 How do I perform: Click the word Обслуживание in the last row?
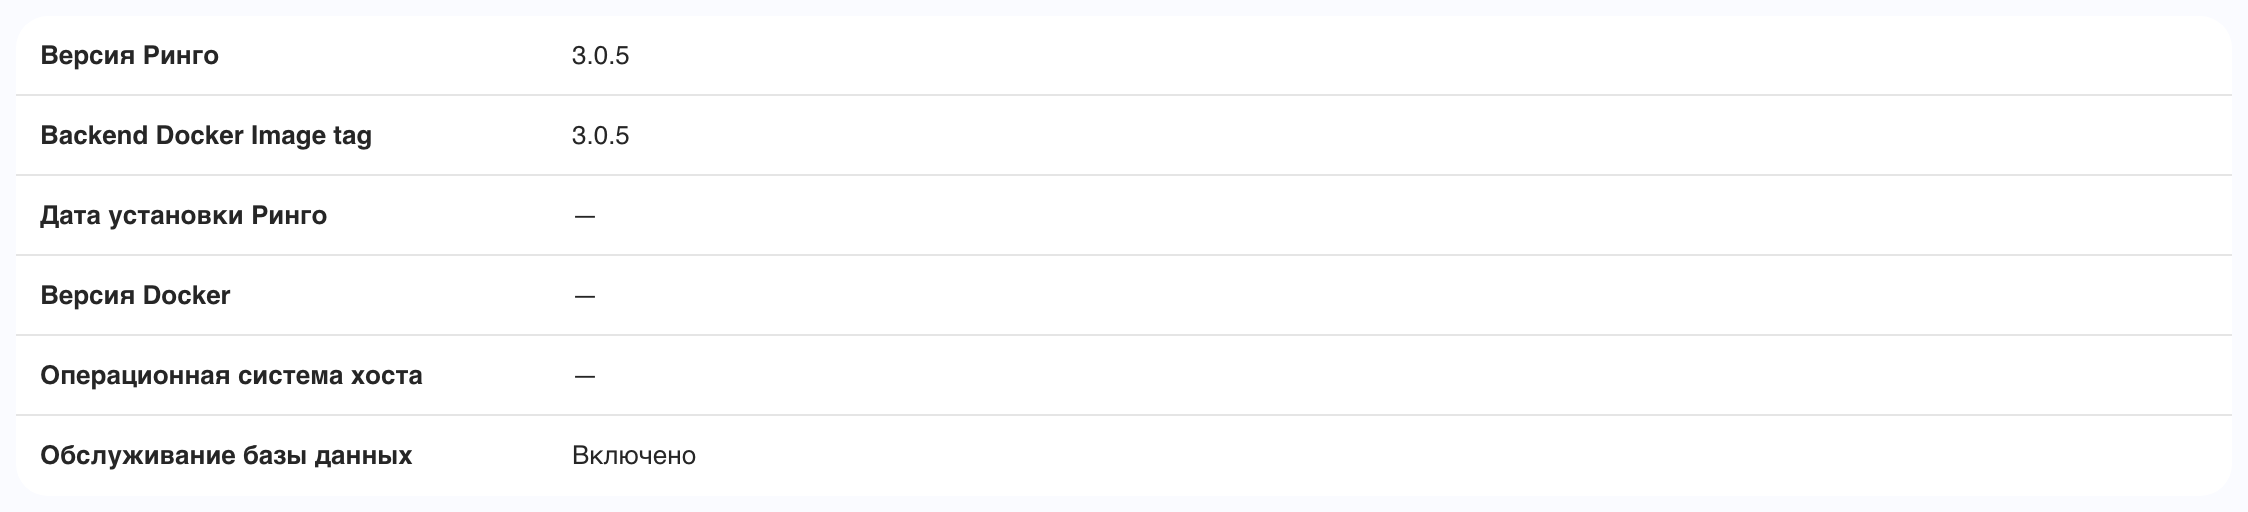click(138, 455)
